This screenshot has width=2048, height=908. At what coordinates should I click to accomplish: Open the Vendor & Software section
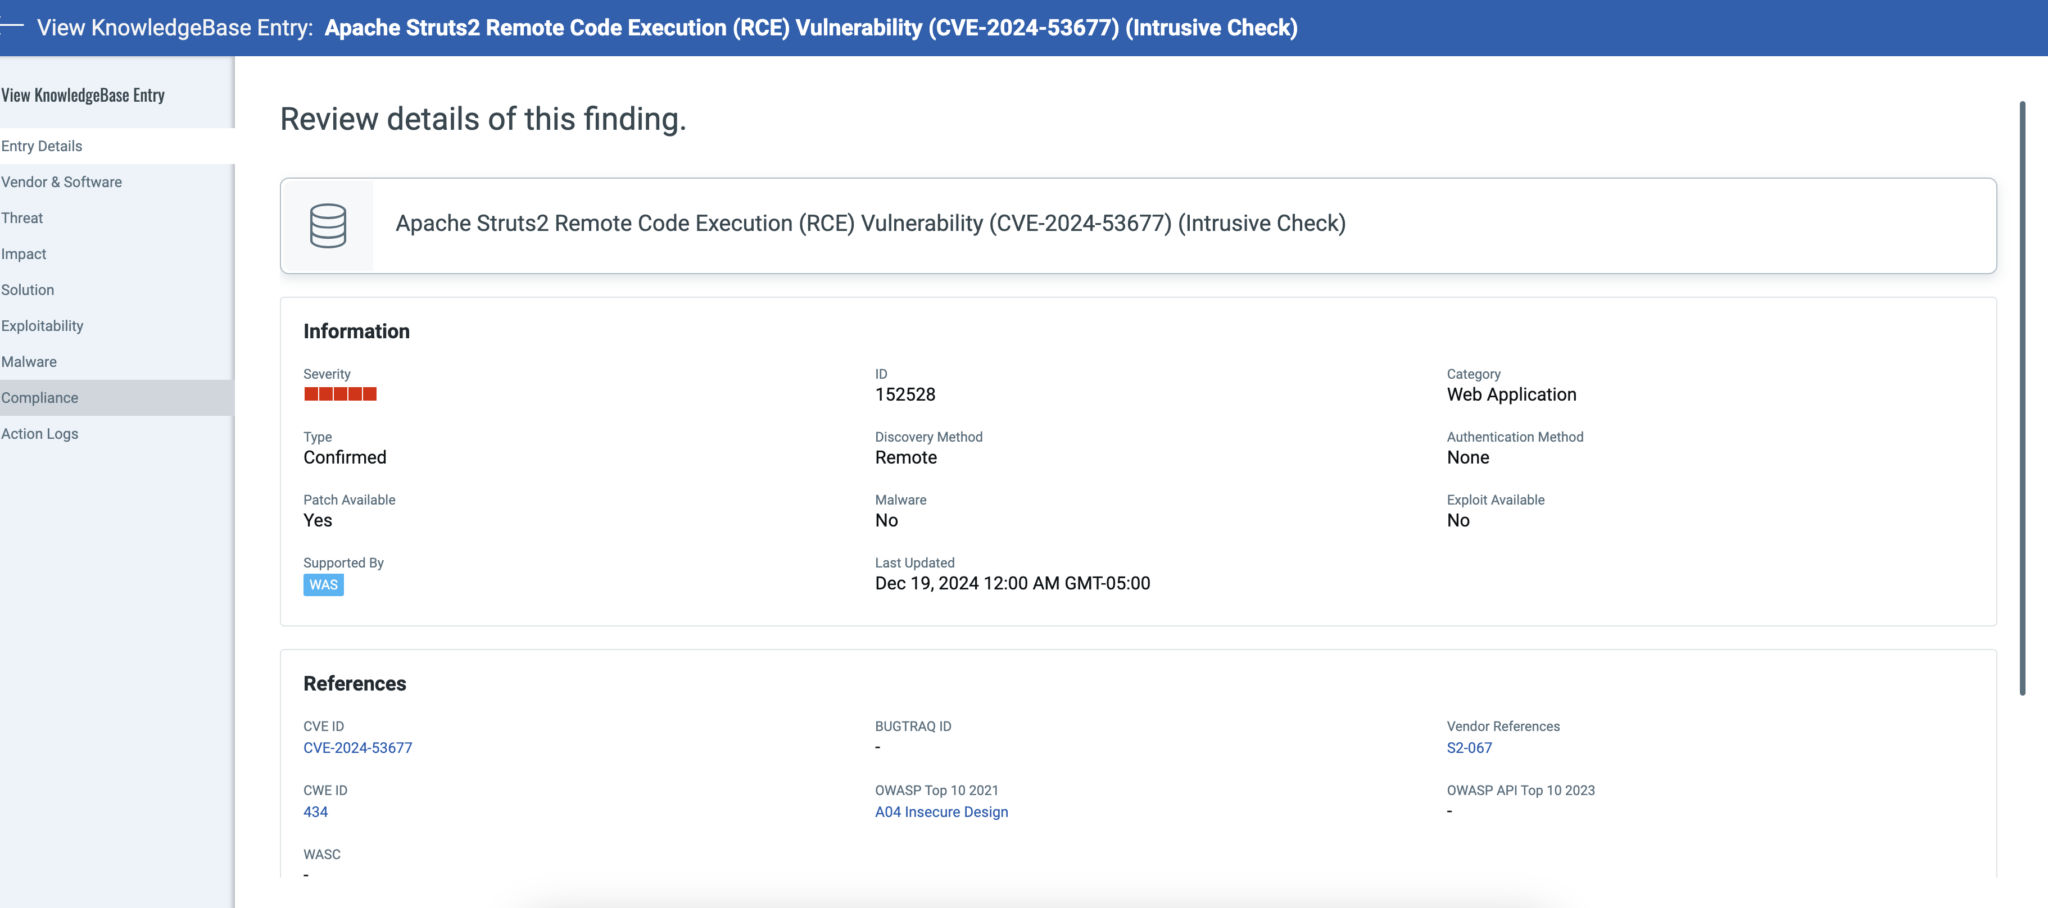62,182
